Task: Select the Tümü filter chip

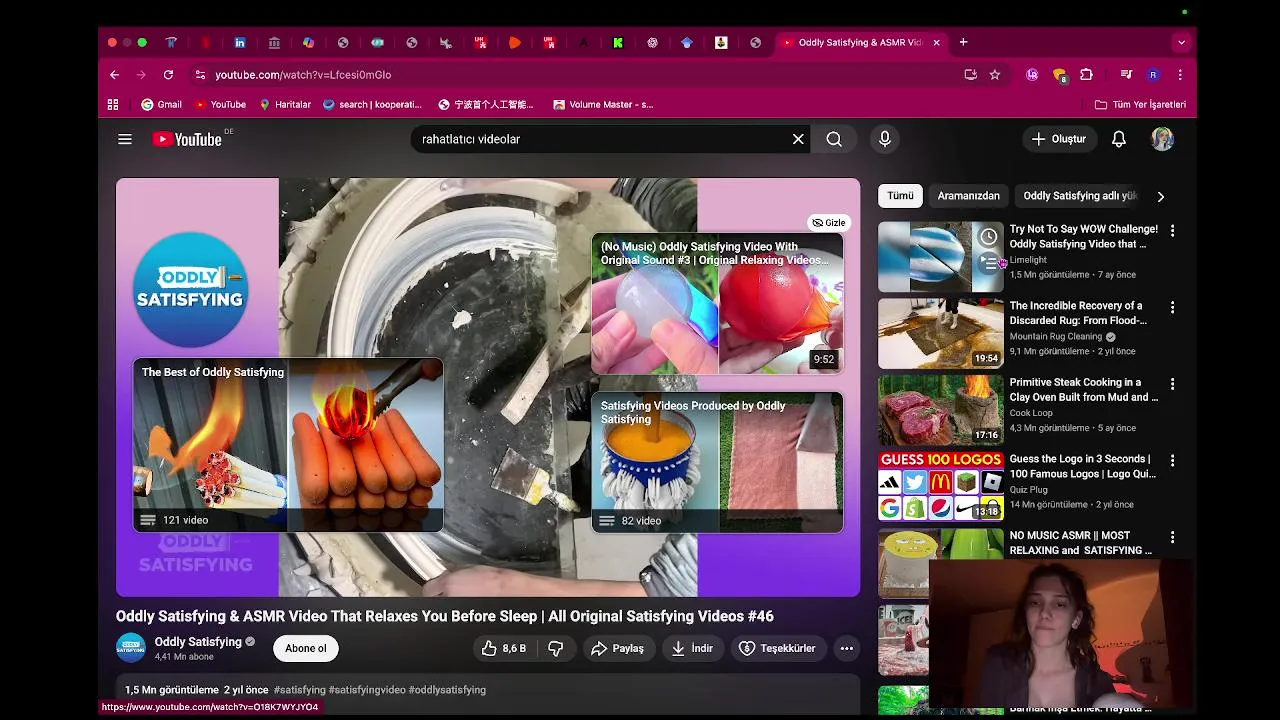Action: click(x=900, y=196)
